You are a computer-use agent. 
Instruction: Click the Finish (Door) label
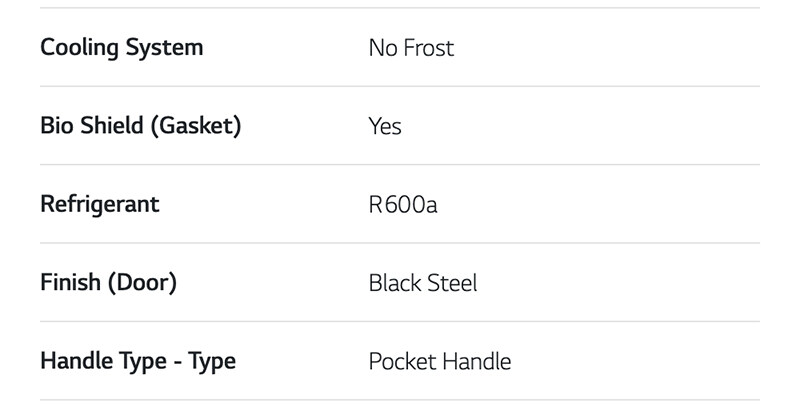click(108, 283)
